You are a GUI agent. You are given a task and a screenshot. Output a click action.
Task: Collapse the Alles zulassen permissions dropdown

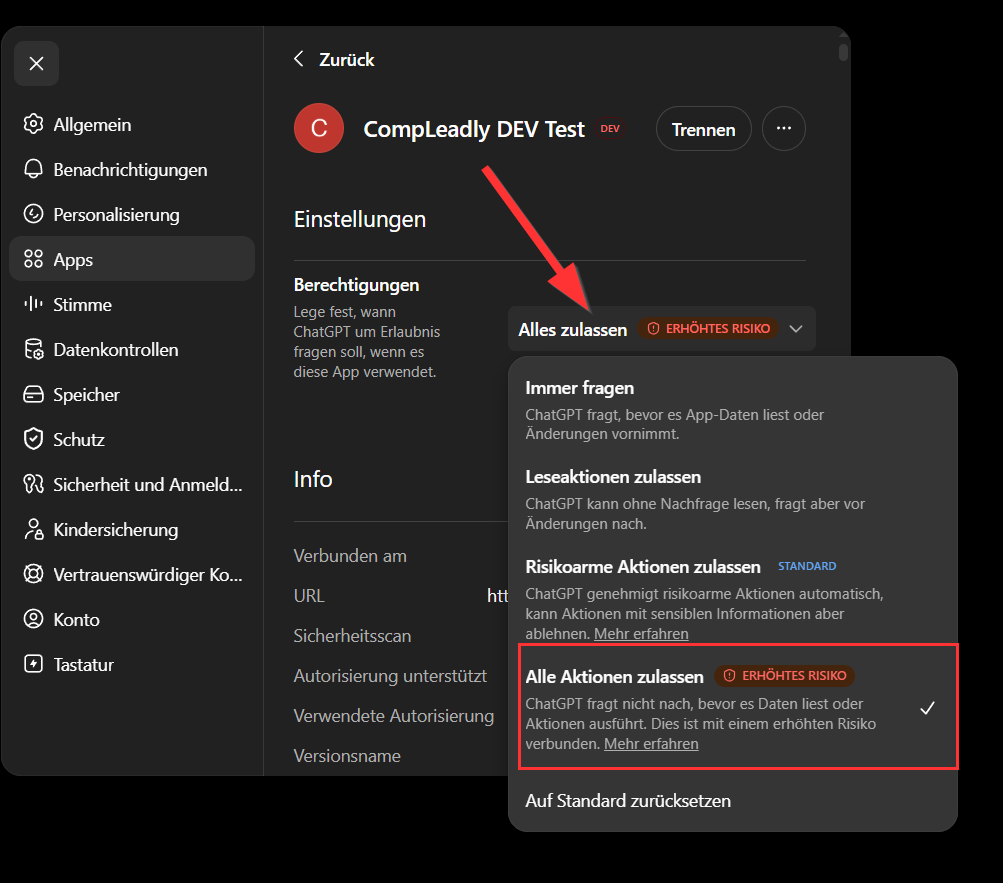pyautogui.click(x=661, y=329)
